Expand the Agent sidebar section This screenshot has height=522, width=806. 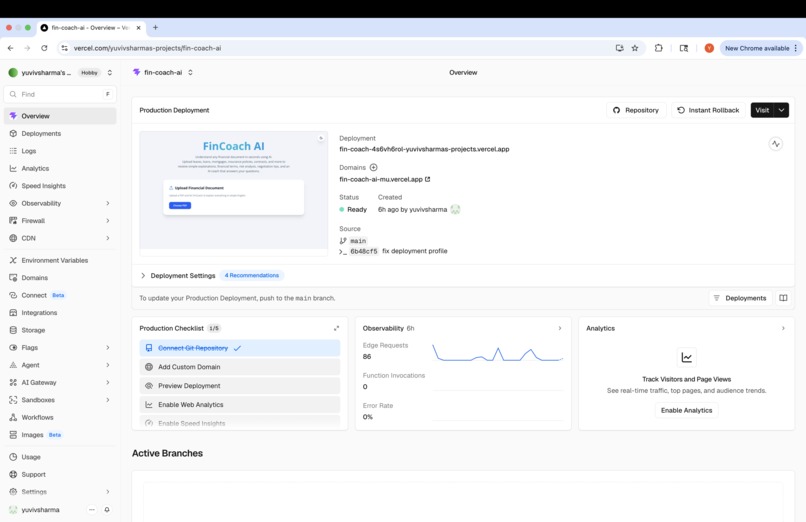click(107, 365)
